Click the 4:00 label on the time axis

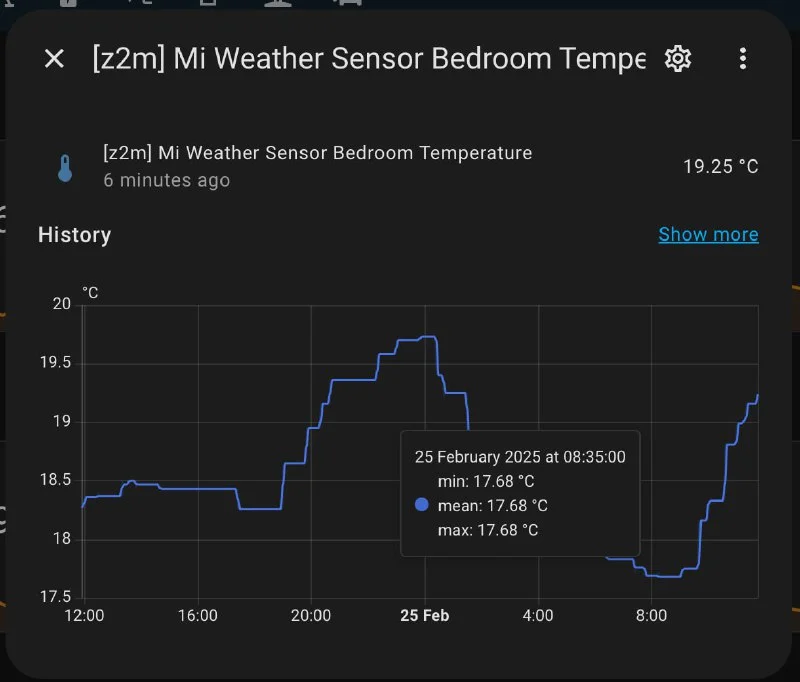tap(538, 616)
